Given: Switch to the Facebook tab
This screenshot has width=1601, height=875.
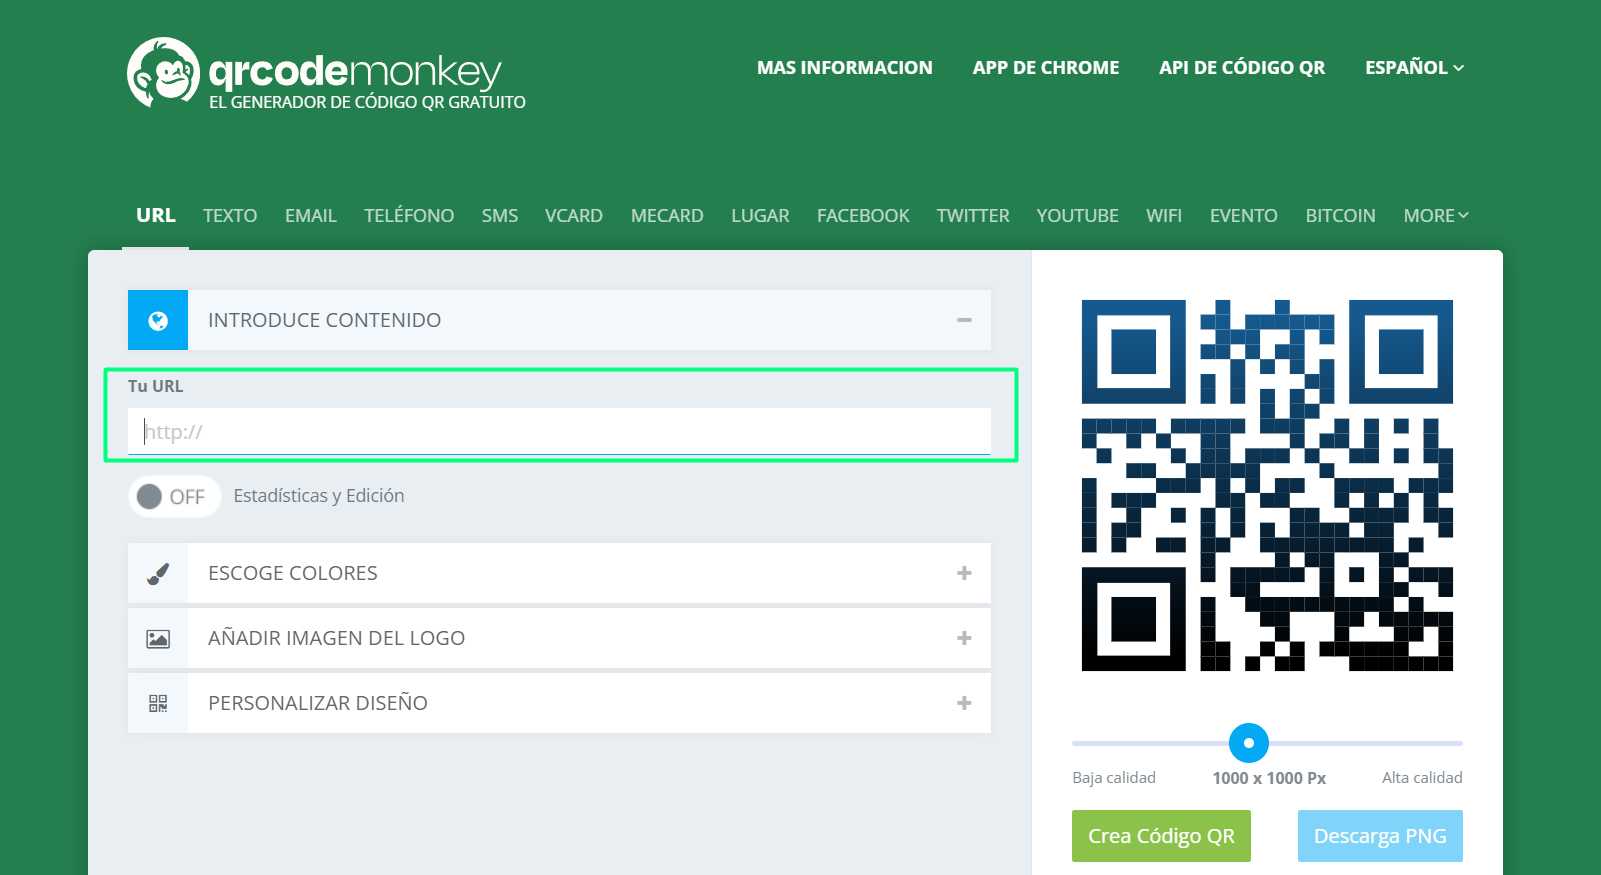Looking at the screenshot, I should [x=863, y=215].
